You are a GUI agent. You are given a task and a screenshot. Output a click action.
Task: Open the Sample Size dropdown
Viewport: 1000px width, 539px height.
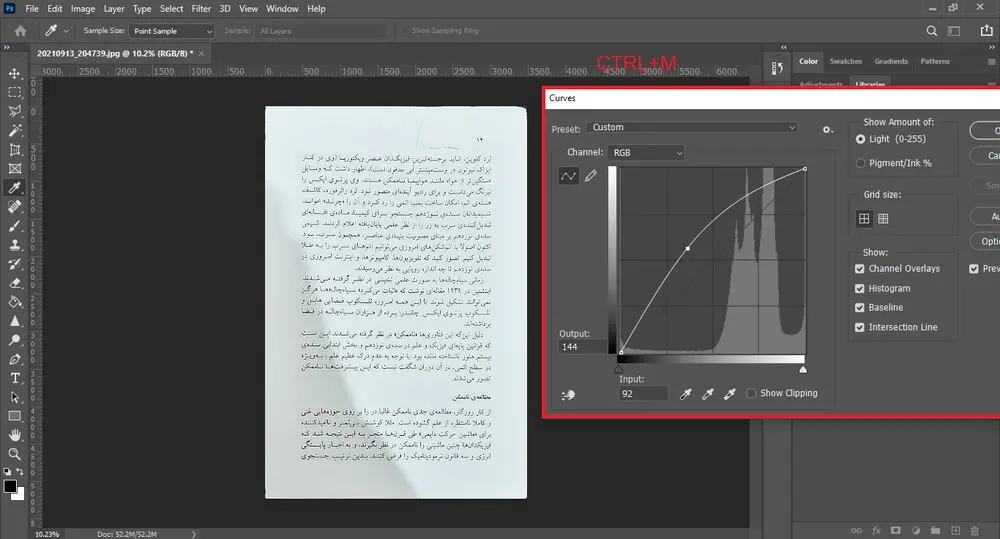point(172,31)
